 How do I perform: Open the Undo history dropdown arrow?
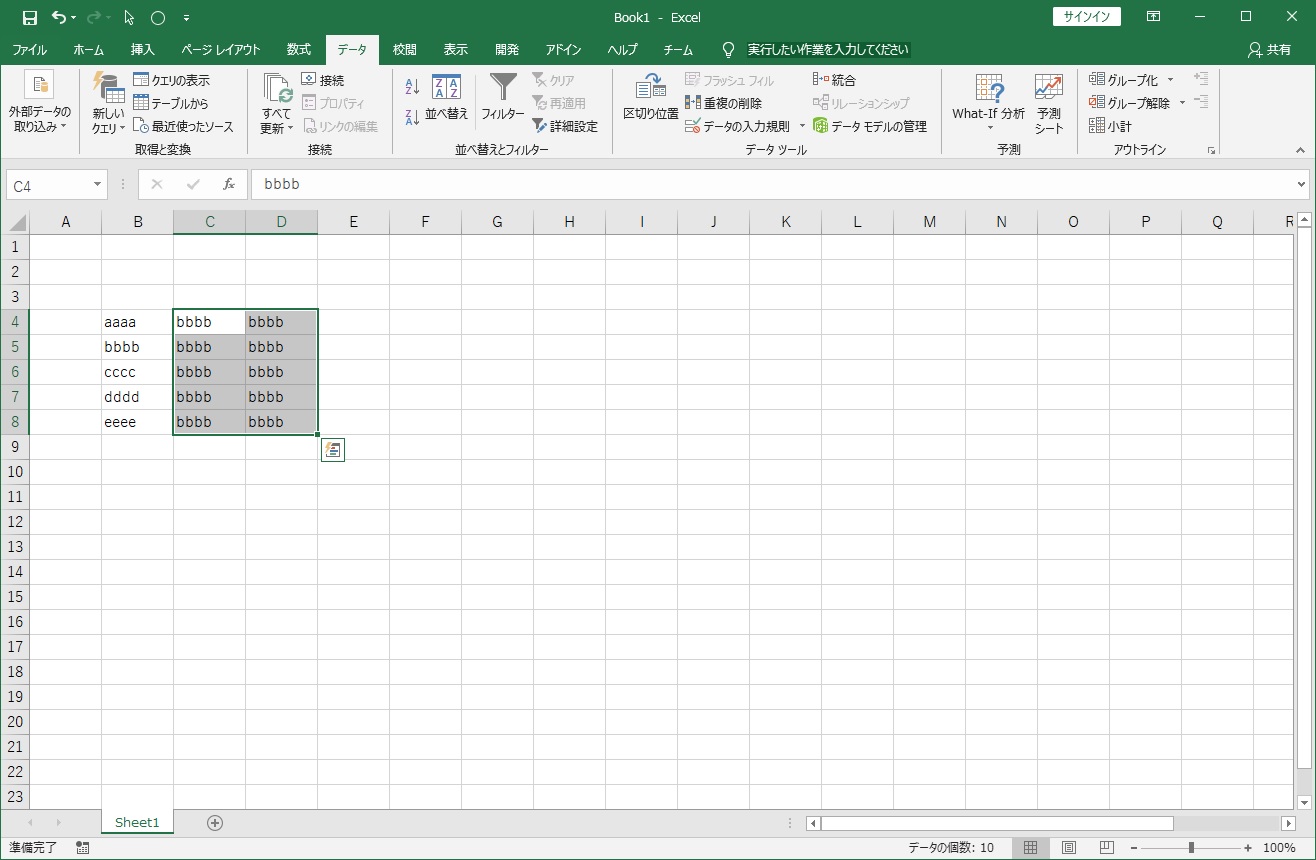click(x=74, y=18)
